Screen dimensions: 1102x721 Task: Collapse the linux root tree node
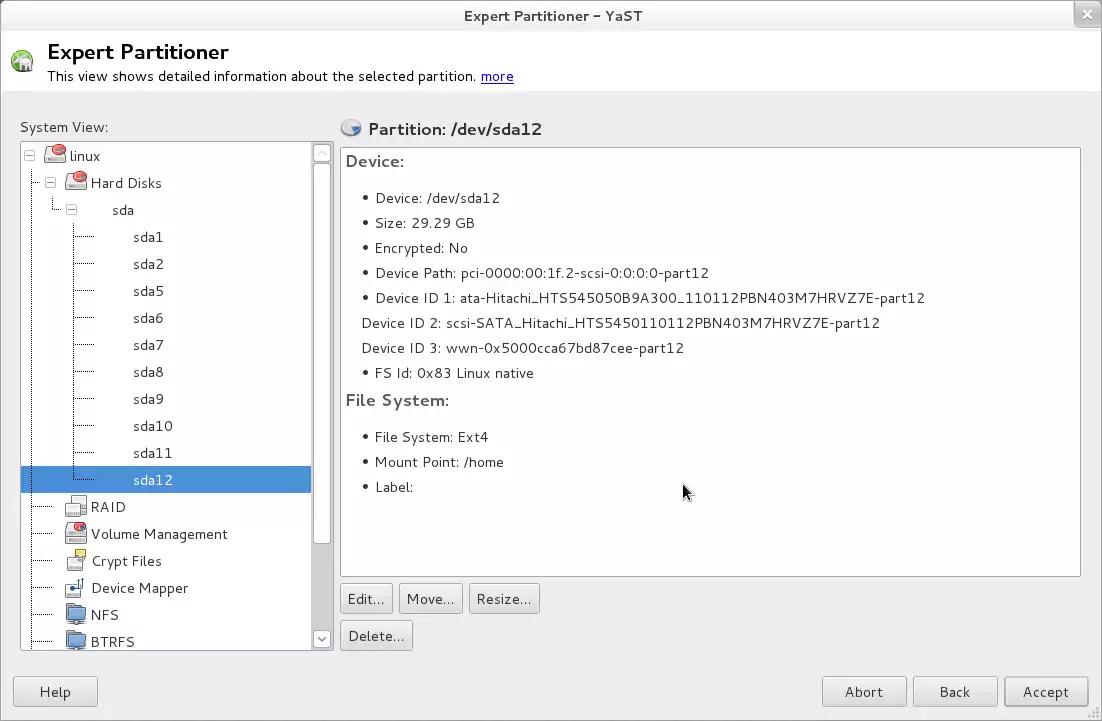point(29,156)
